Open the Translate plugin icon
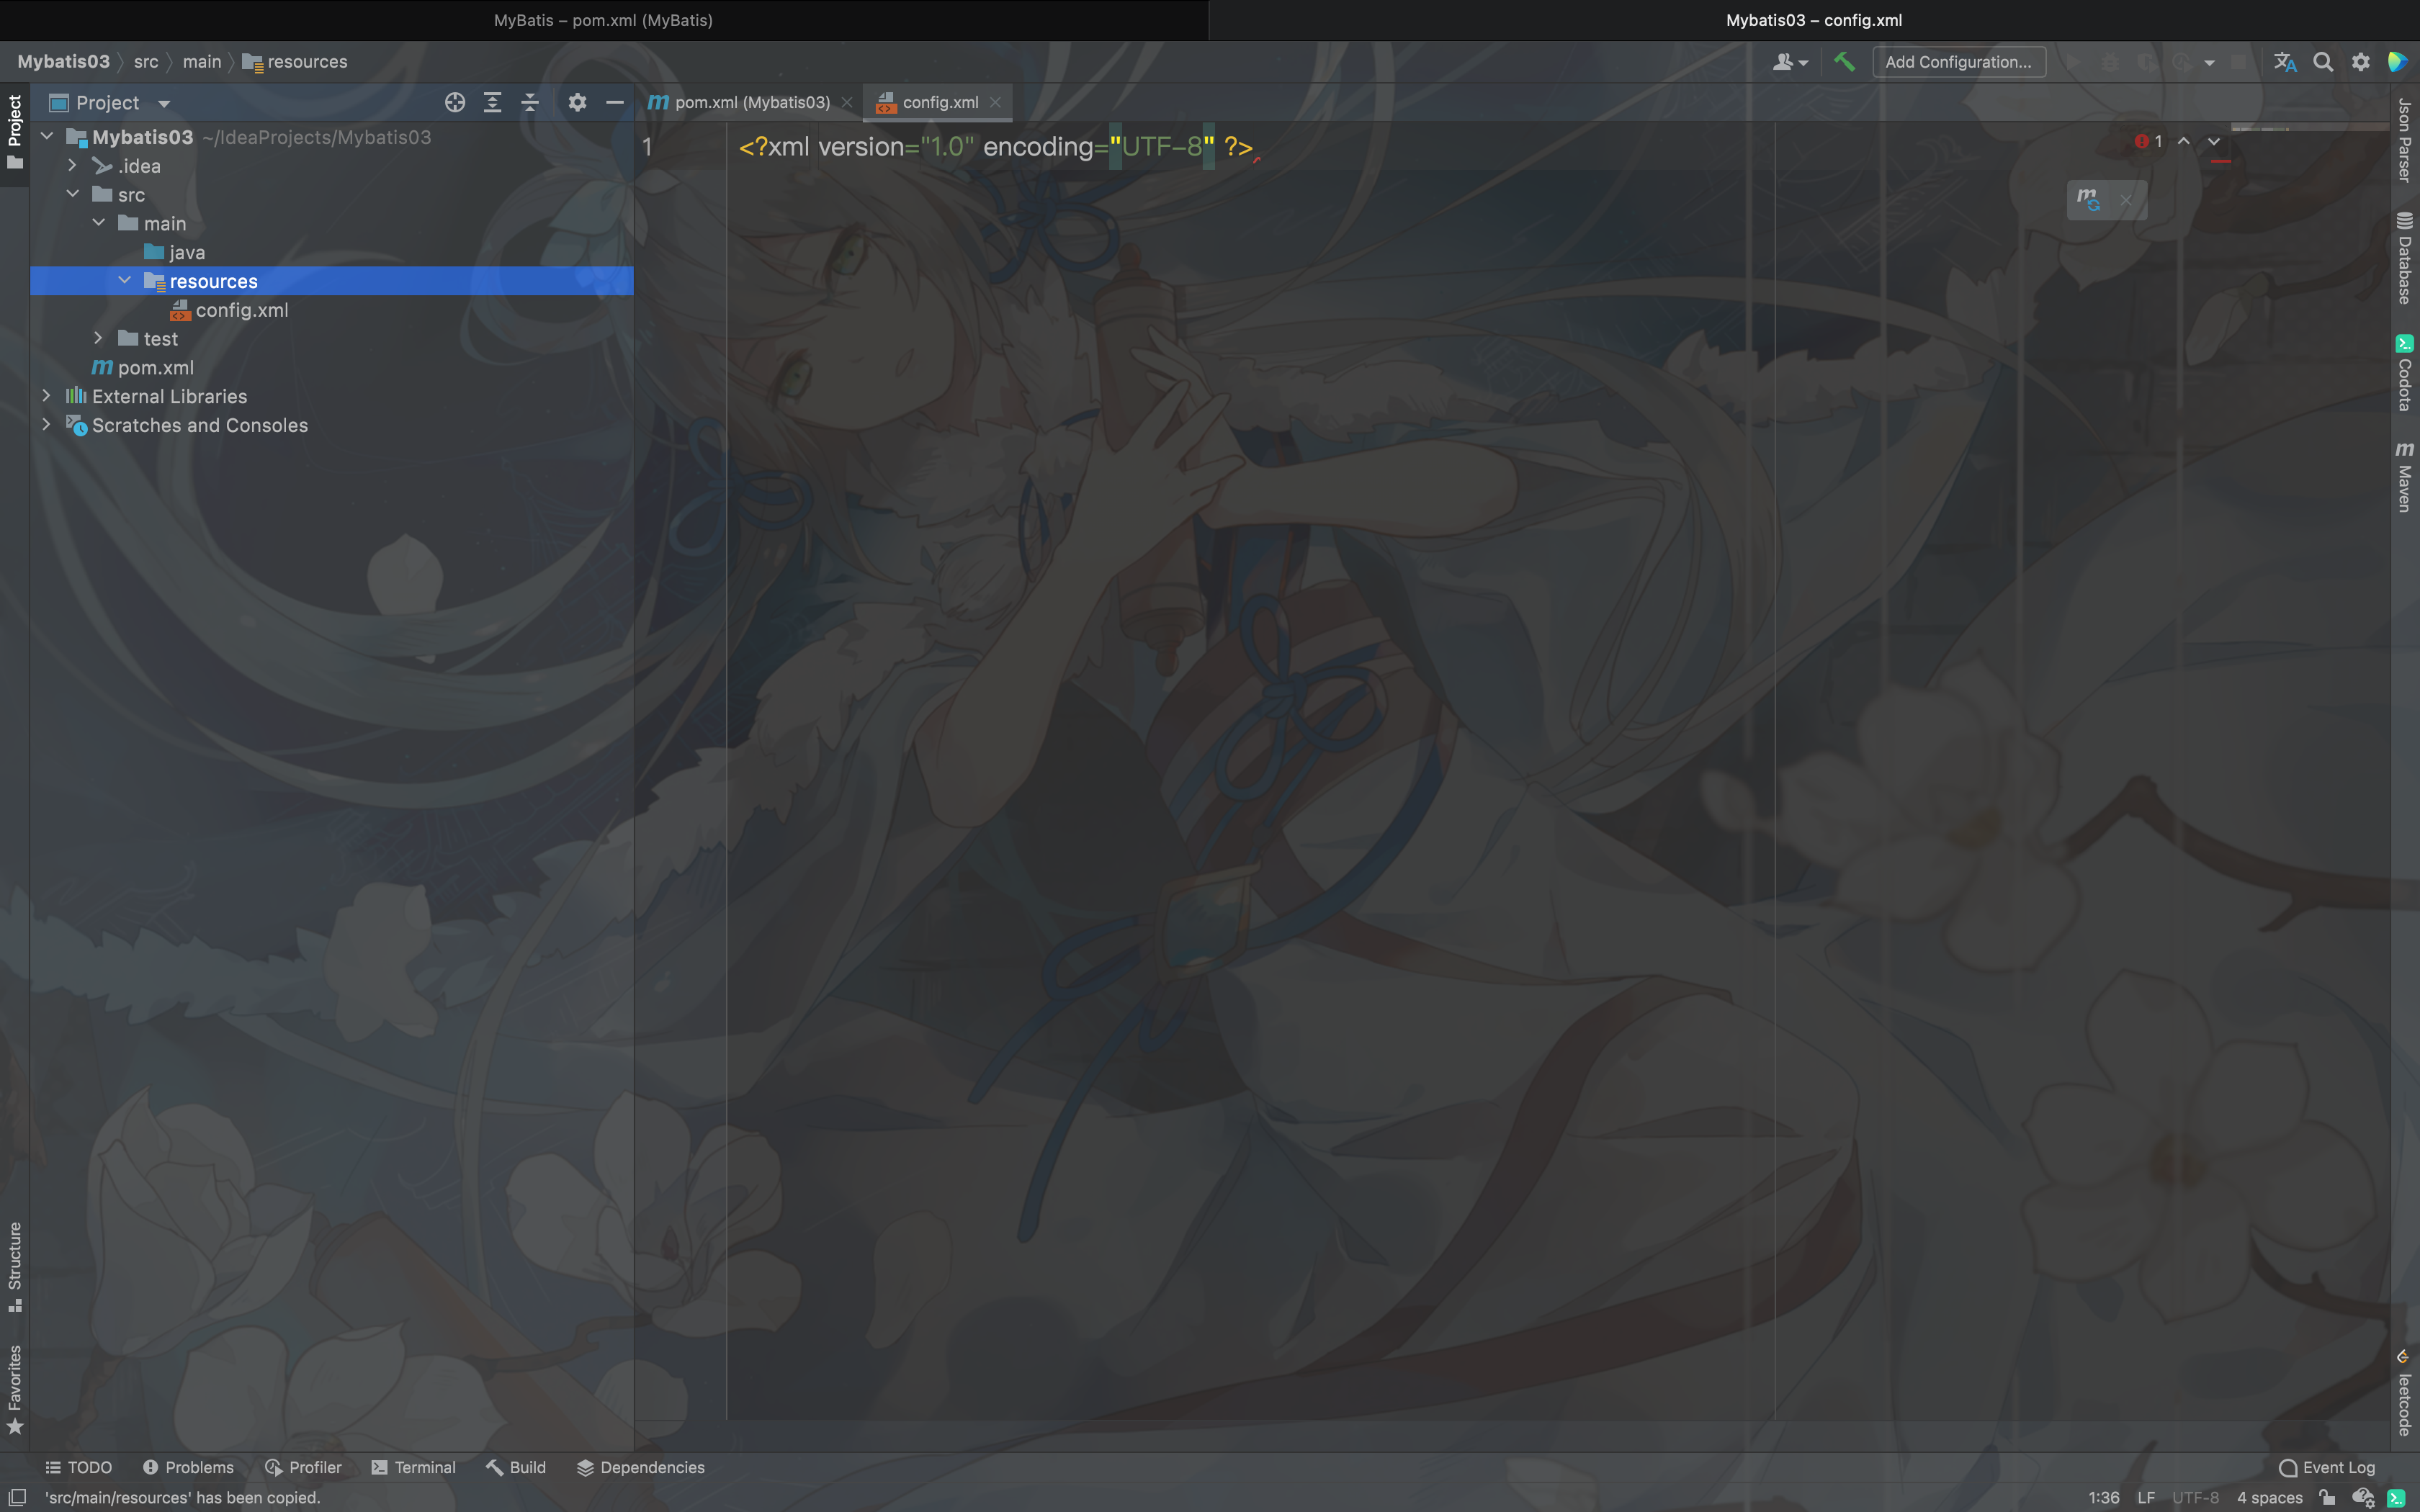This screenshot has width=2420, height=1512. (x=2285, y=62)
